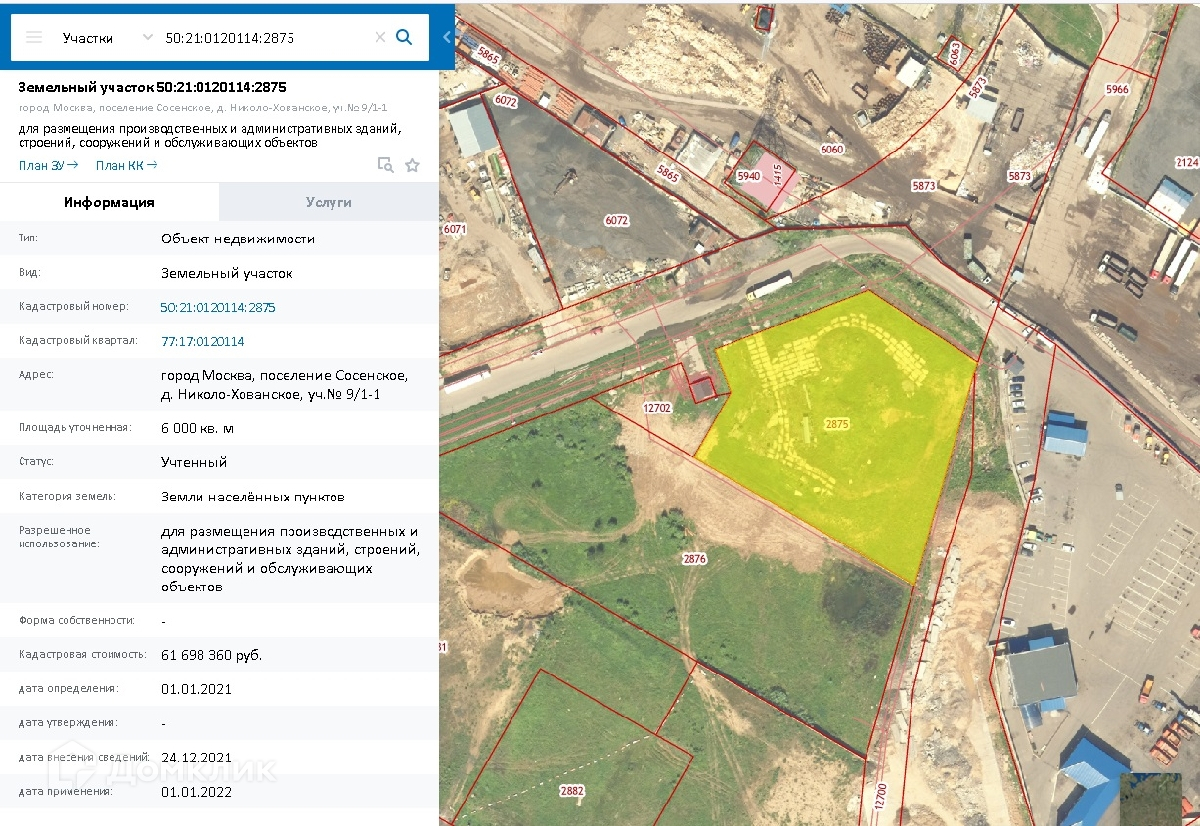Select the Информация tab
Image resolution: width=1200 pixels, height=826 pixels.
click(109, 202)
